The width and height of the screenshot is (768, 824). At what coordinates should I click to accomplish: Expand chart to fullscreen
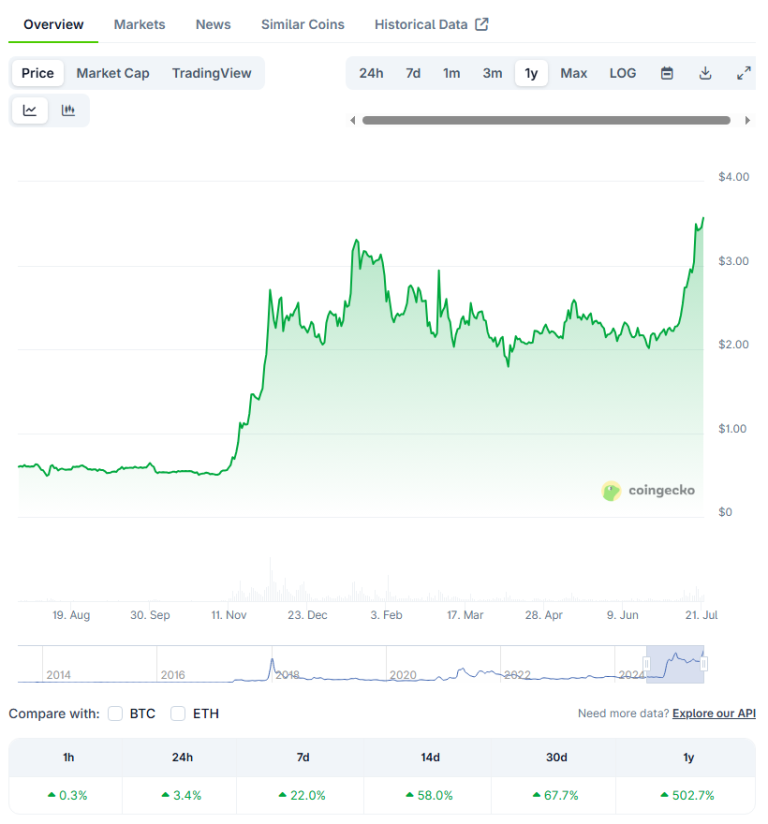click(x=742, y=72)
